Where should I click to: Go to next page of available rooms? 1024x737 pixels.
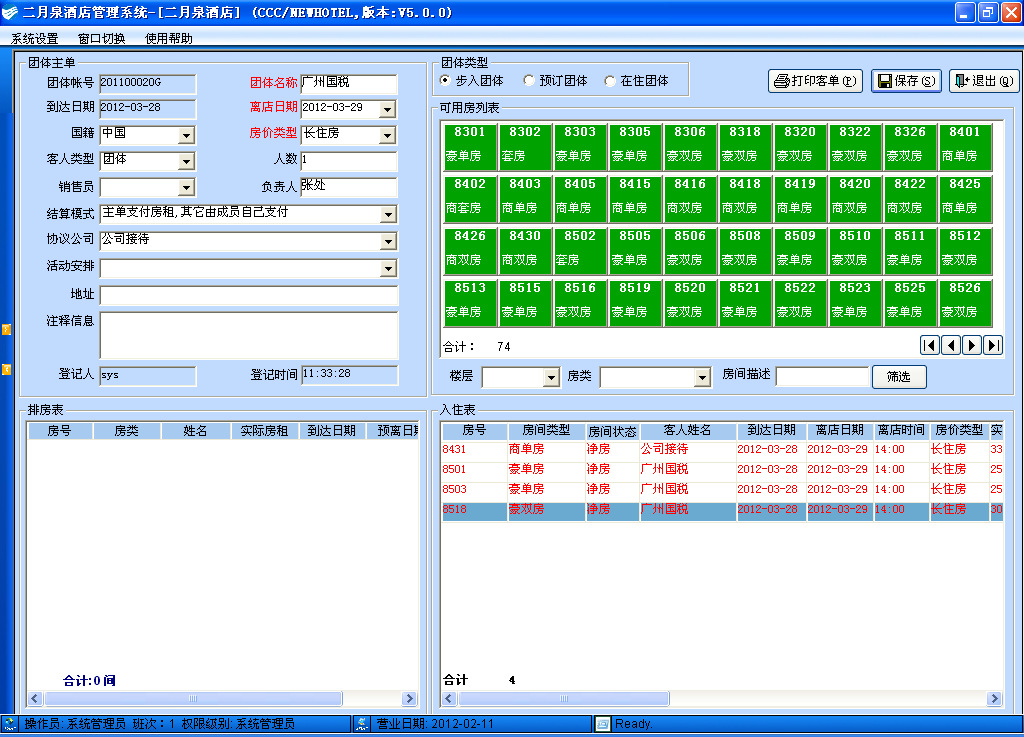click(972, 345)
